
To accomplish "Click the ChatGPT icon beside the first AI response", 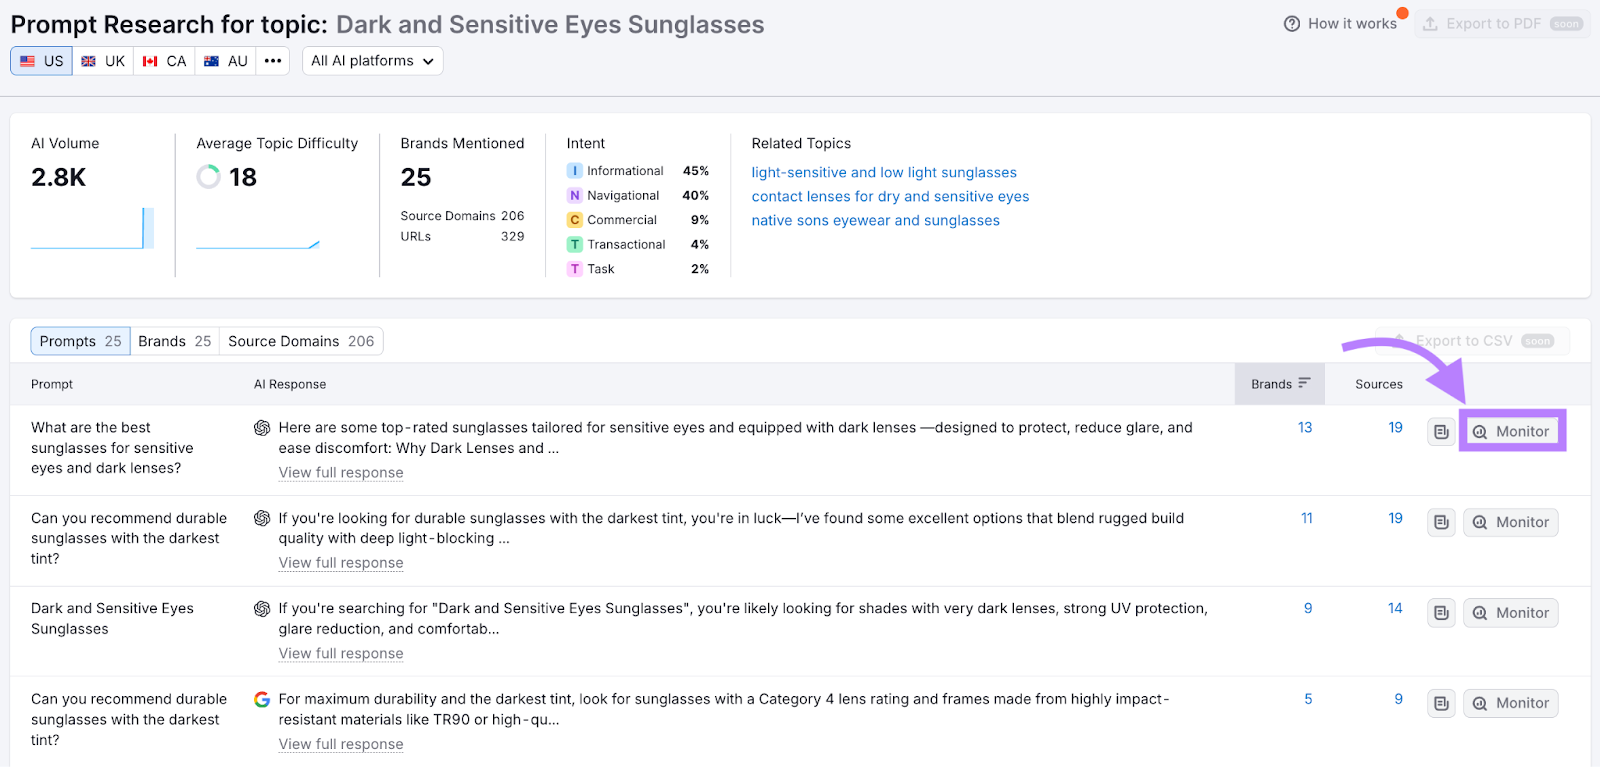I will coord(261,427).
